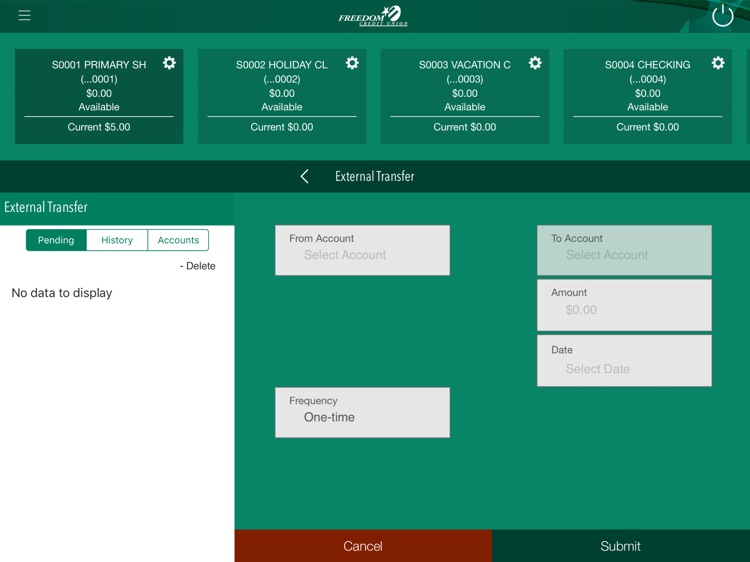Tap the Amount field
Image resolution: width=750 pixels, height=562 pixels.
(x=624, y=305)
